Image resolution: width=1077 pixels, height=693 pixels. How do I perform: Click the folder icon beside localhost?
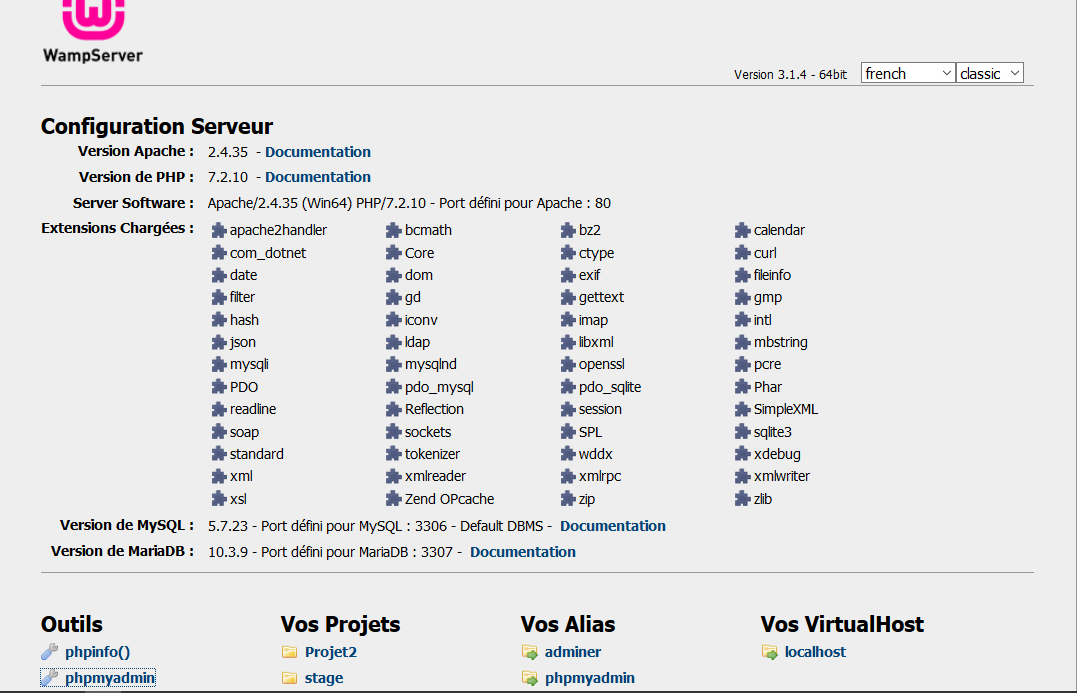(x=769, y=652)
